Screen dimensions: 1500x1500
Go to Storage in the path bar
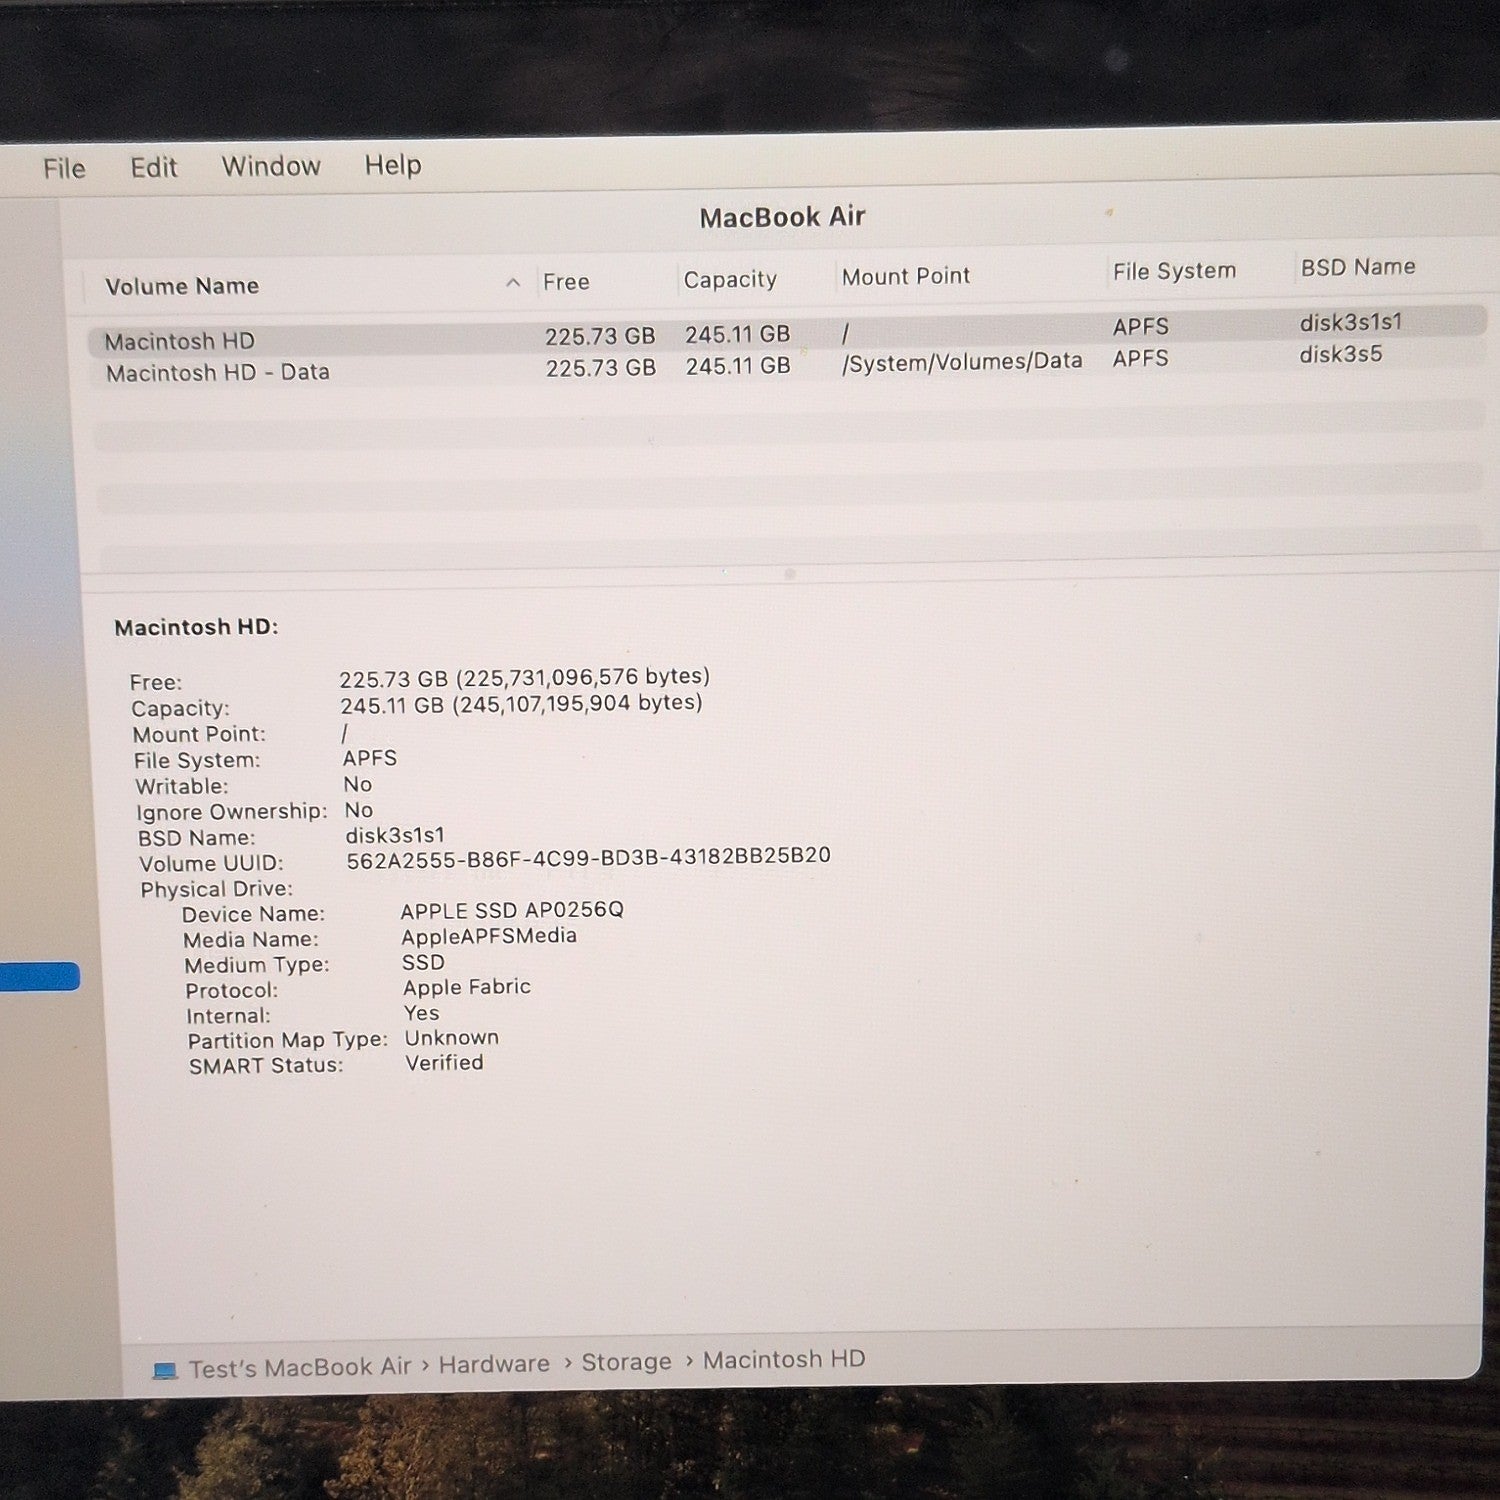(x=627, y=1362)
